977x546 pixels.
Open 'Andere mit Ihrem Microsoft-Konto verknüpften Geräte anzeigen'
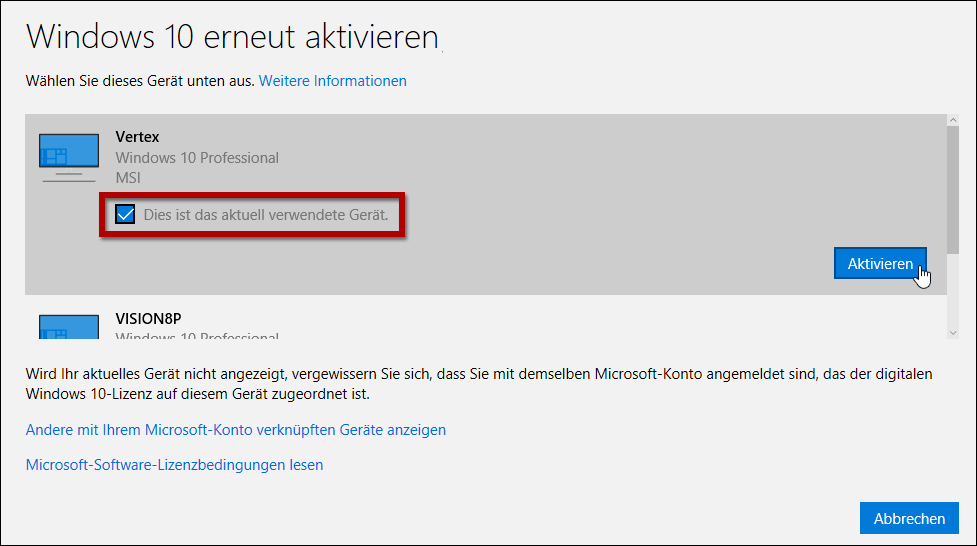click(236, 430)
